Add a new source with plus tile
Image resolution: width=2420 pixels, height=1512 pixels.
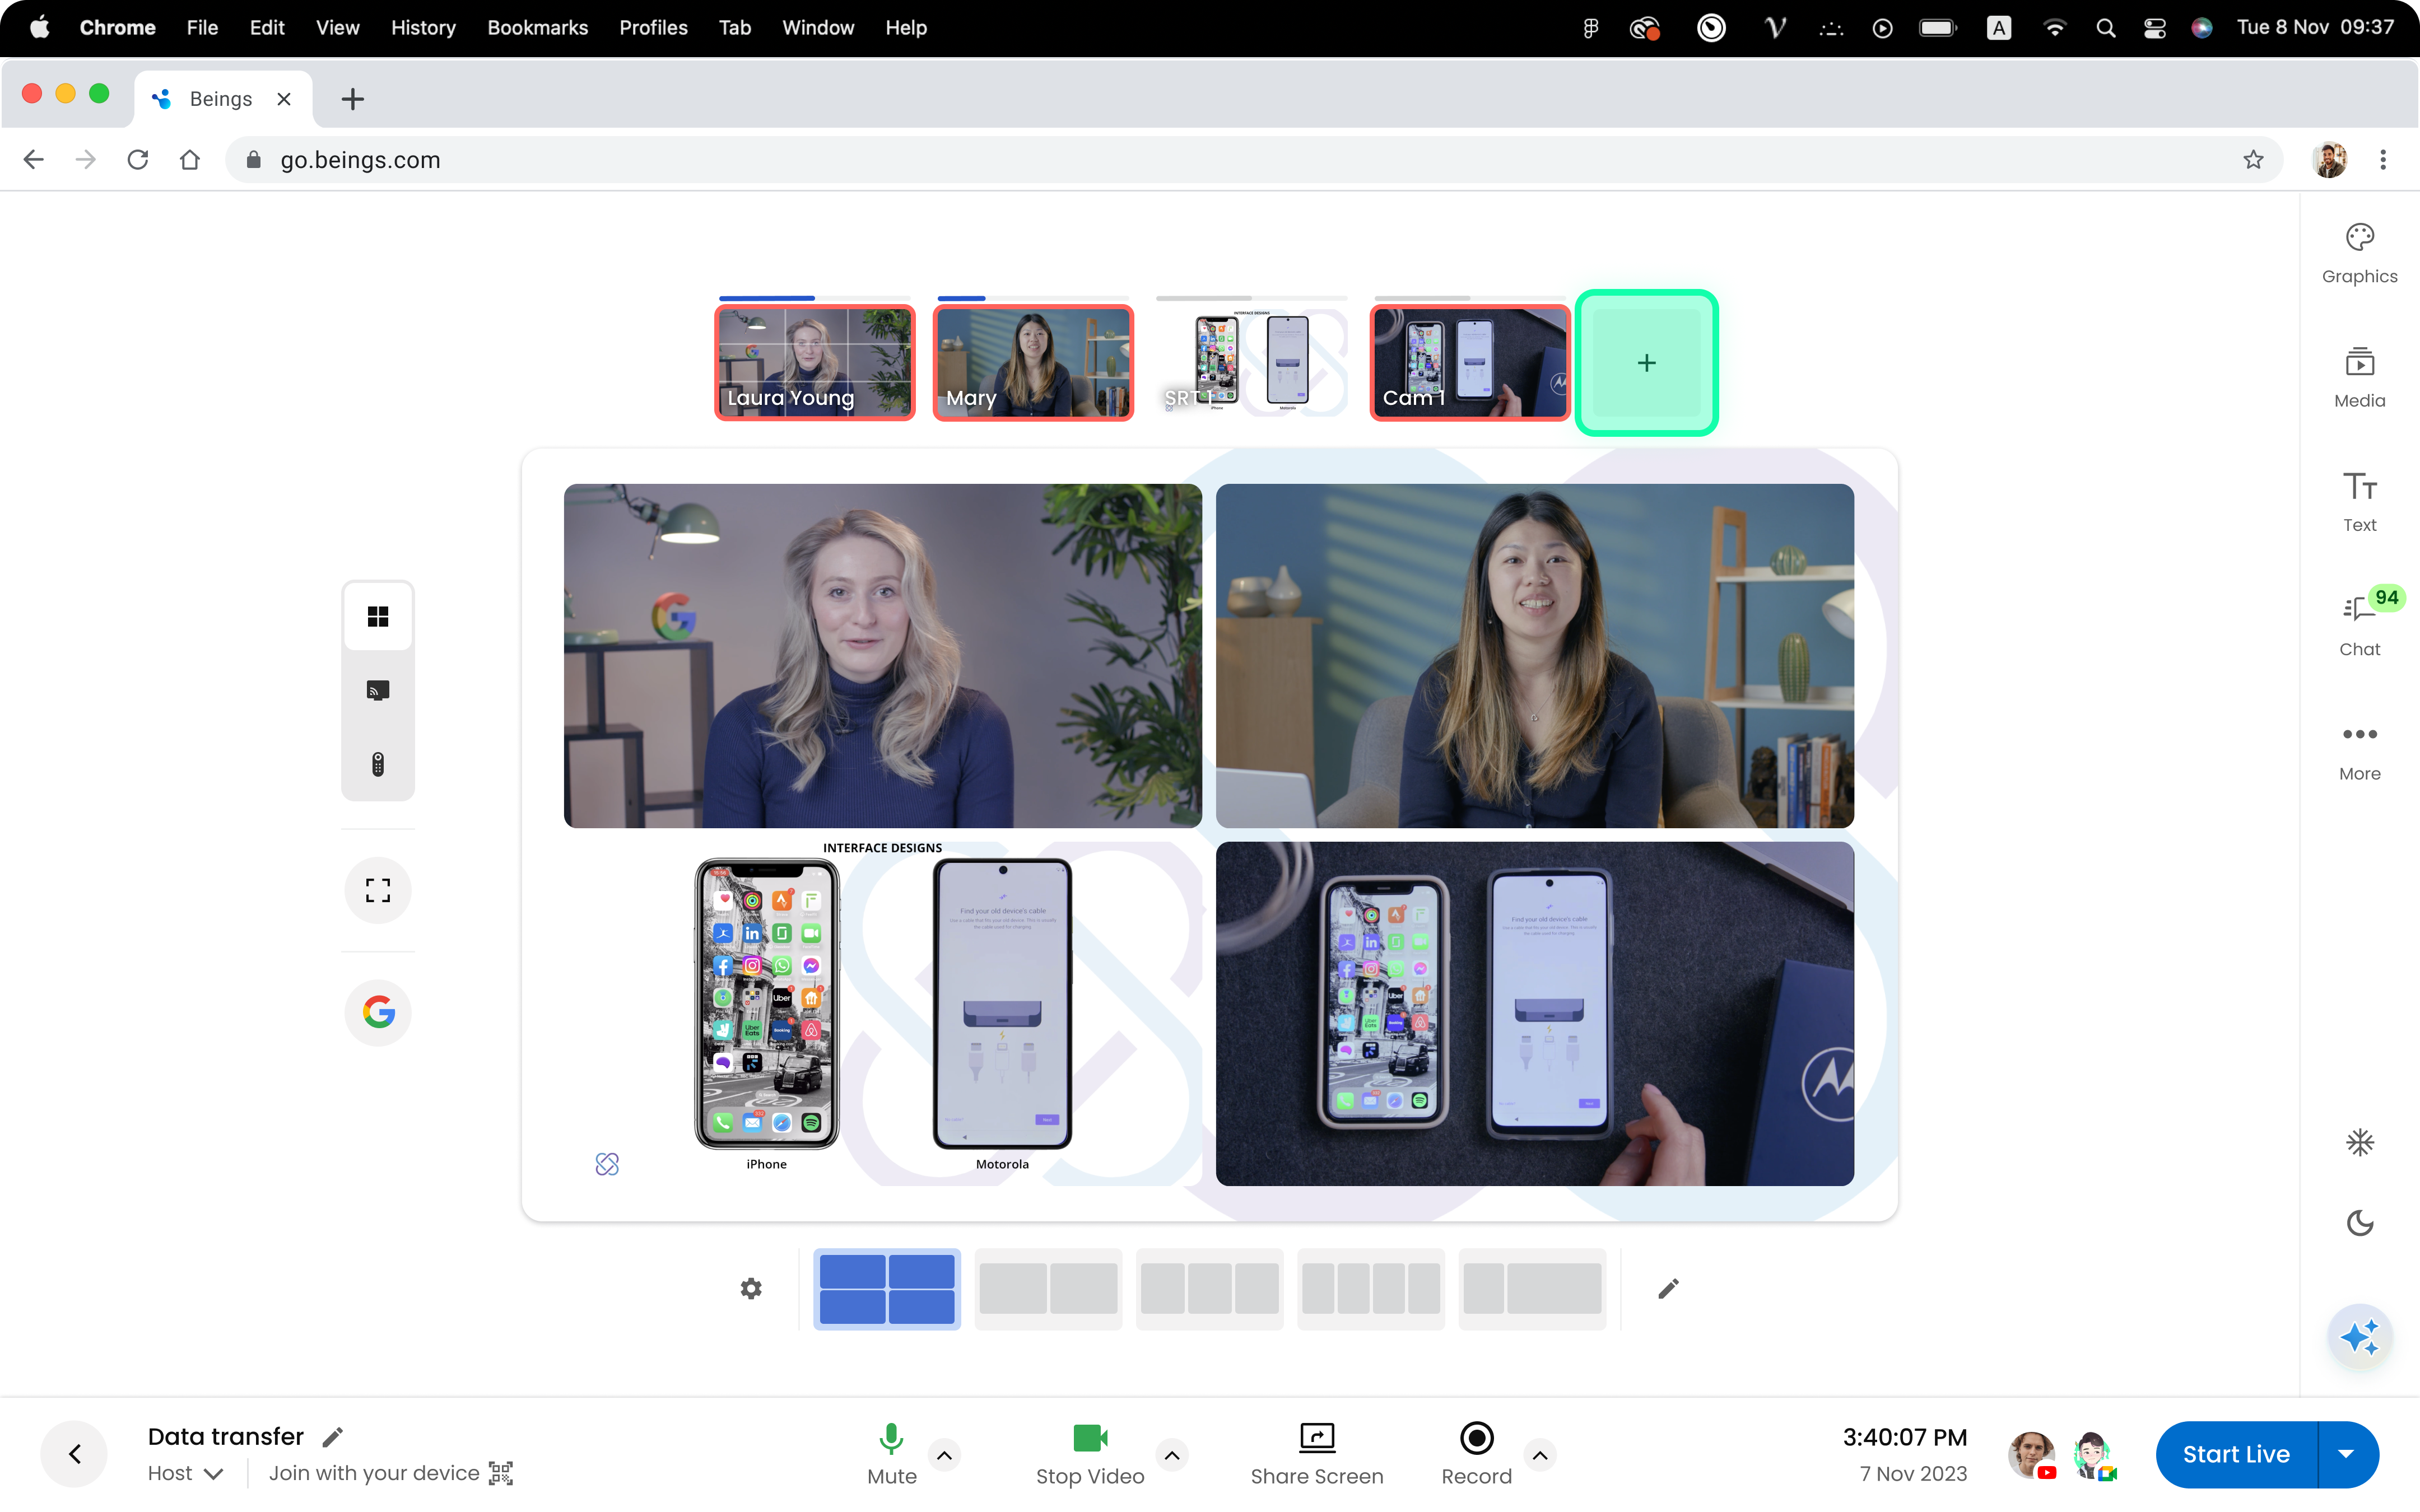[1646, 362]
